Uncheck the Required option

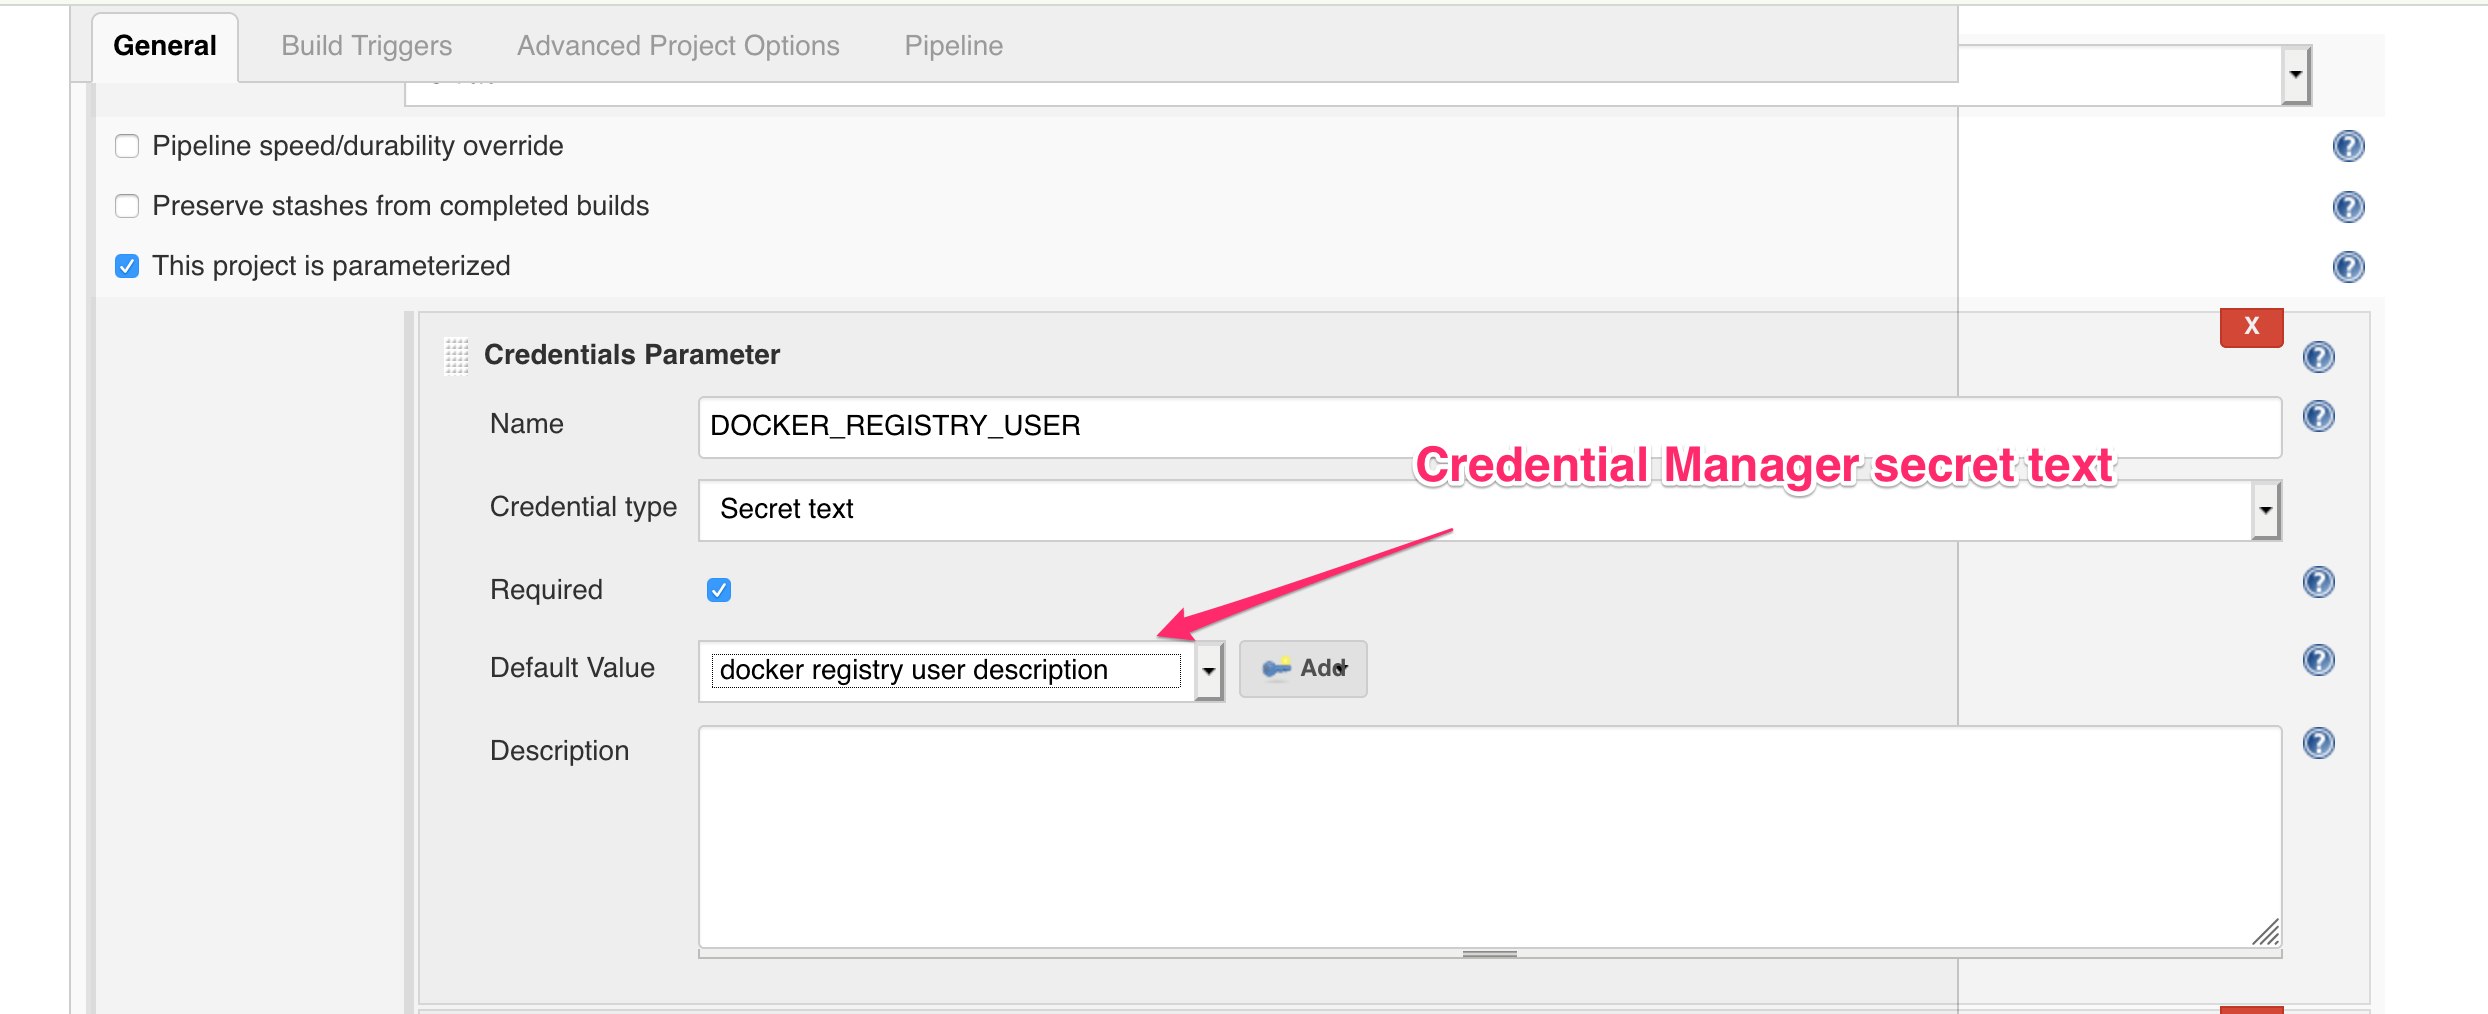(x=719, y=590)
